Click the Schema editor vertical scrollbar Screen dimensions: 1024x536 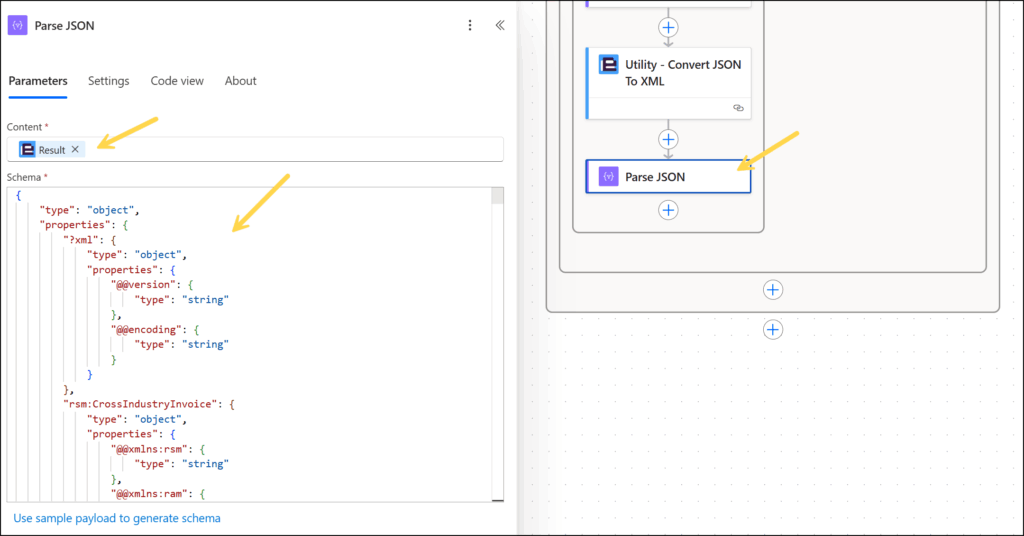(x=498, y=345)
